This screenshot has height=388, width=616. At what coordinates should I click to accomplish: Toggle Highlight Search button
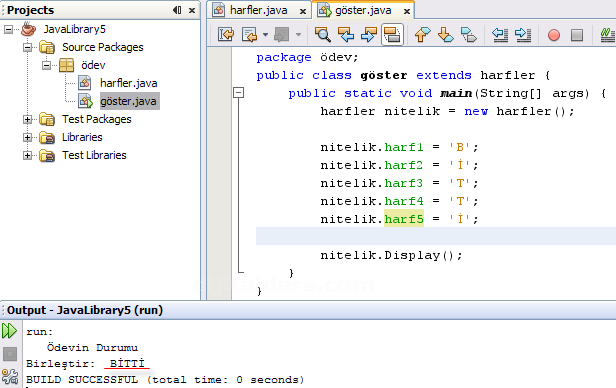pos(392,35)
